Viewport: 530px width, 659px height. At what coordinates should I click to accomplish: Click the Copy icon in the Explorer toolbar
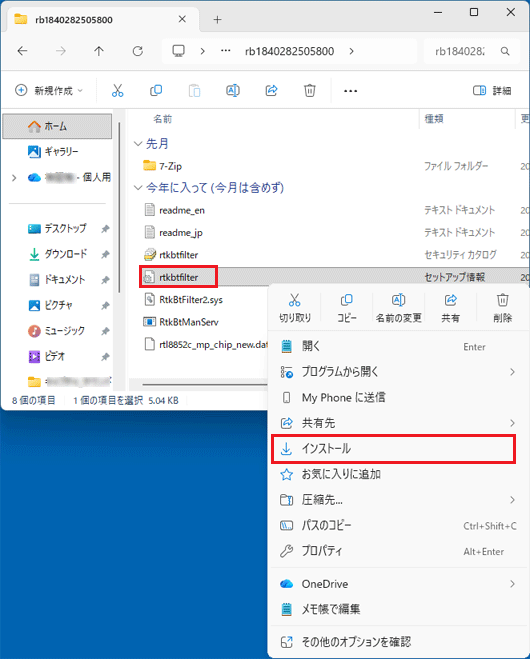click(156, 90)
